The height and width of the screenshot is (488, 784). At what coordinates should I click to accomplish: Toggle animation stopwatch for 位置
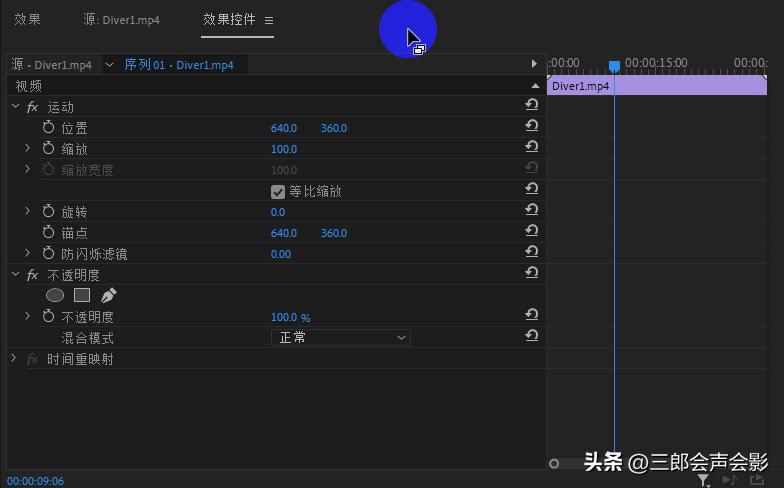pyautogui.click(x=48, y=128)
